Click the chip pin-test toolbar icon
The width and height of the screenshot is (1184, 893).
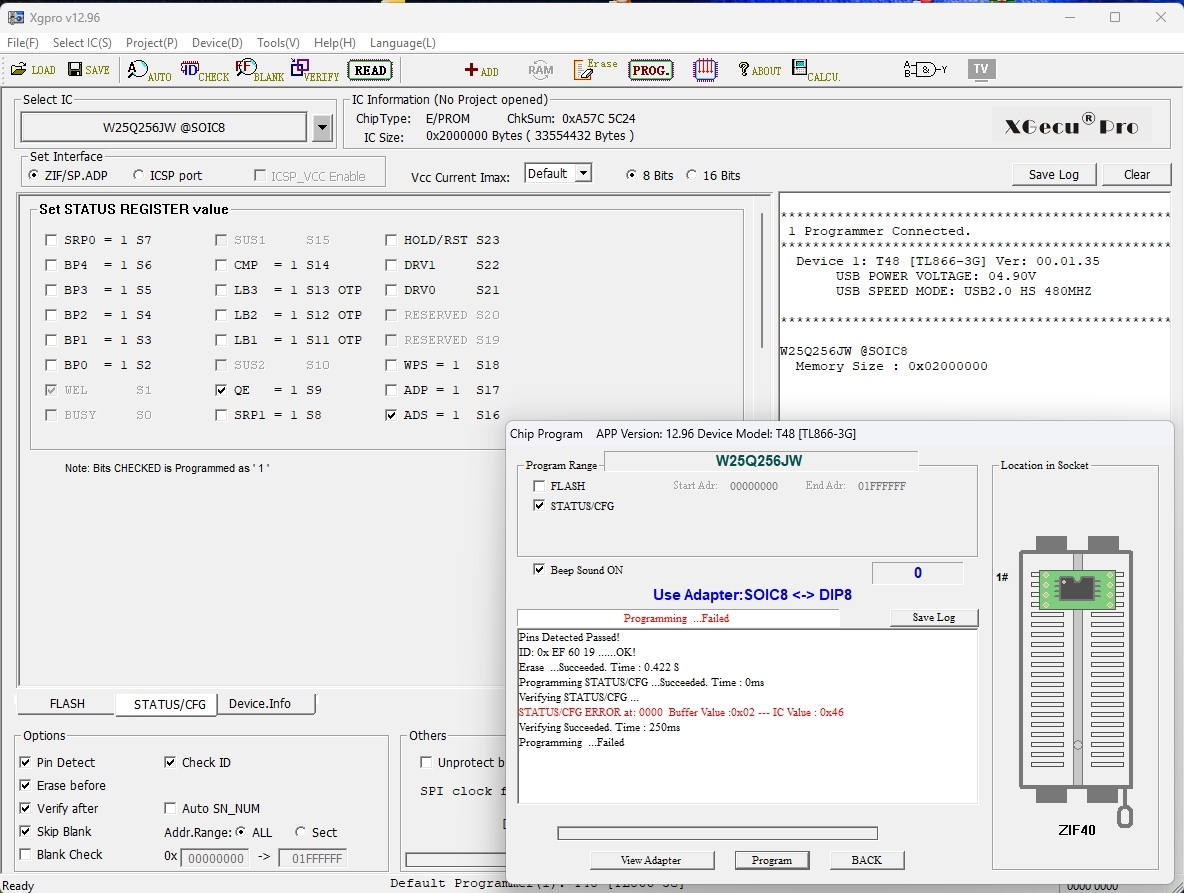[x=705, y=70]
